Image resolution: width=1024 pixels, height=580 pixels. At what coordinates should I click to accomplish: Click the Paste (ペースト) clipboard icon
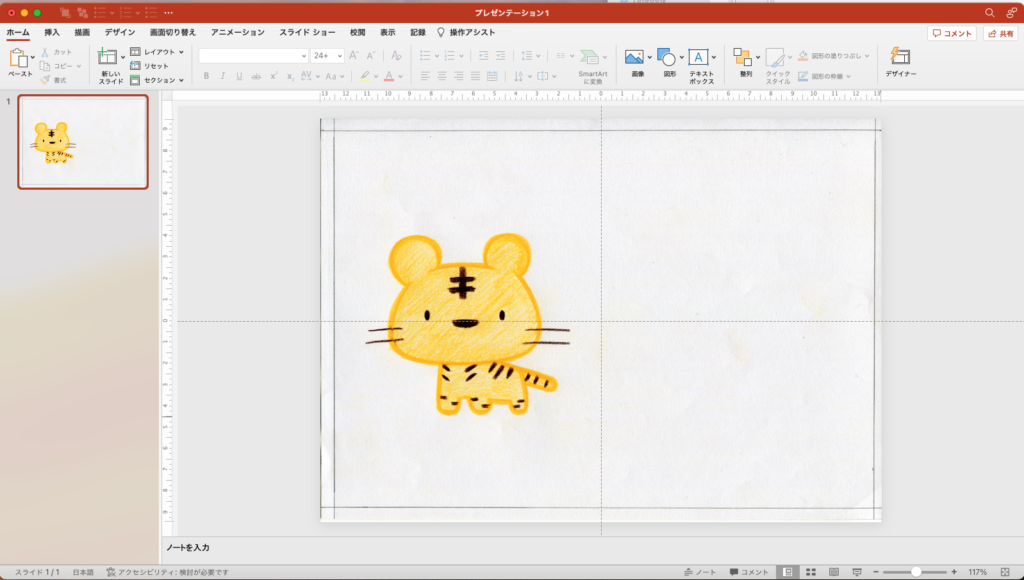point(18,58)
